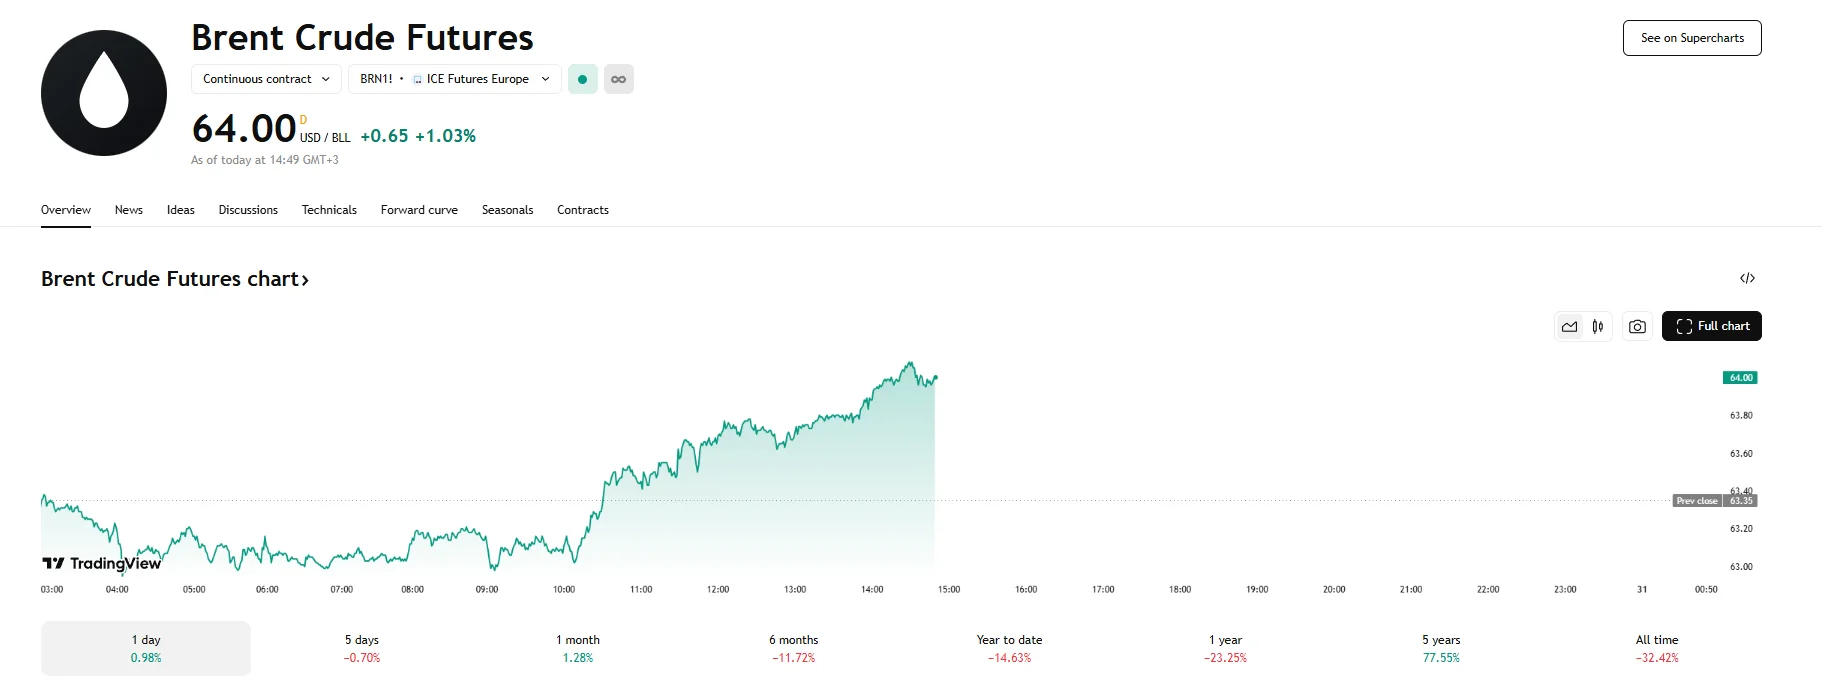Select the 5 days range
The height and width of the screenshot is (700, 1822).
pos(362,648)
